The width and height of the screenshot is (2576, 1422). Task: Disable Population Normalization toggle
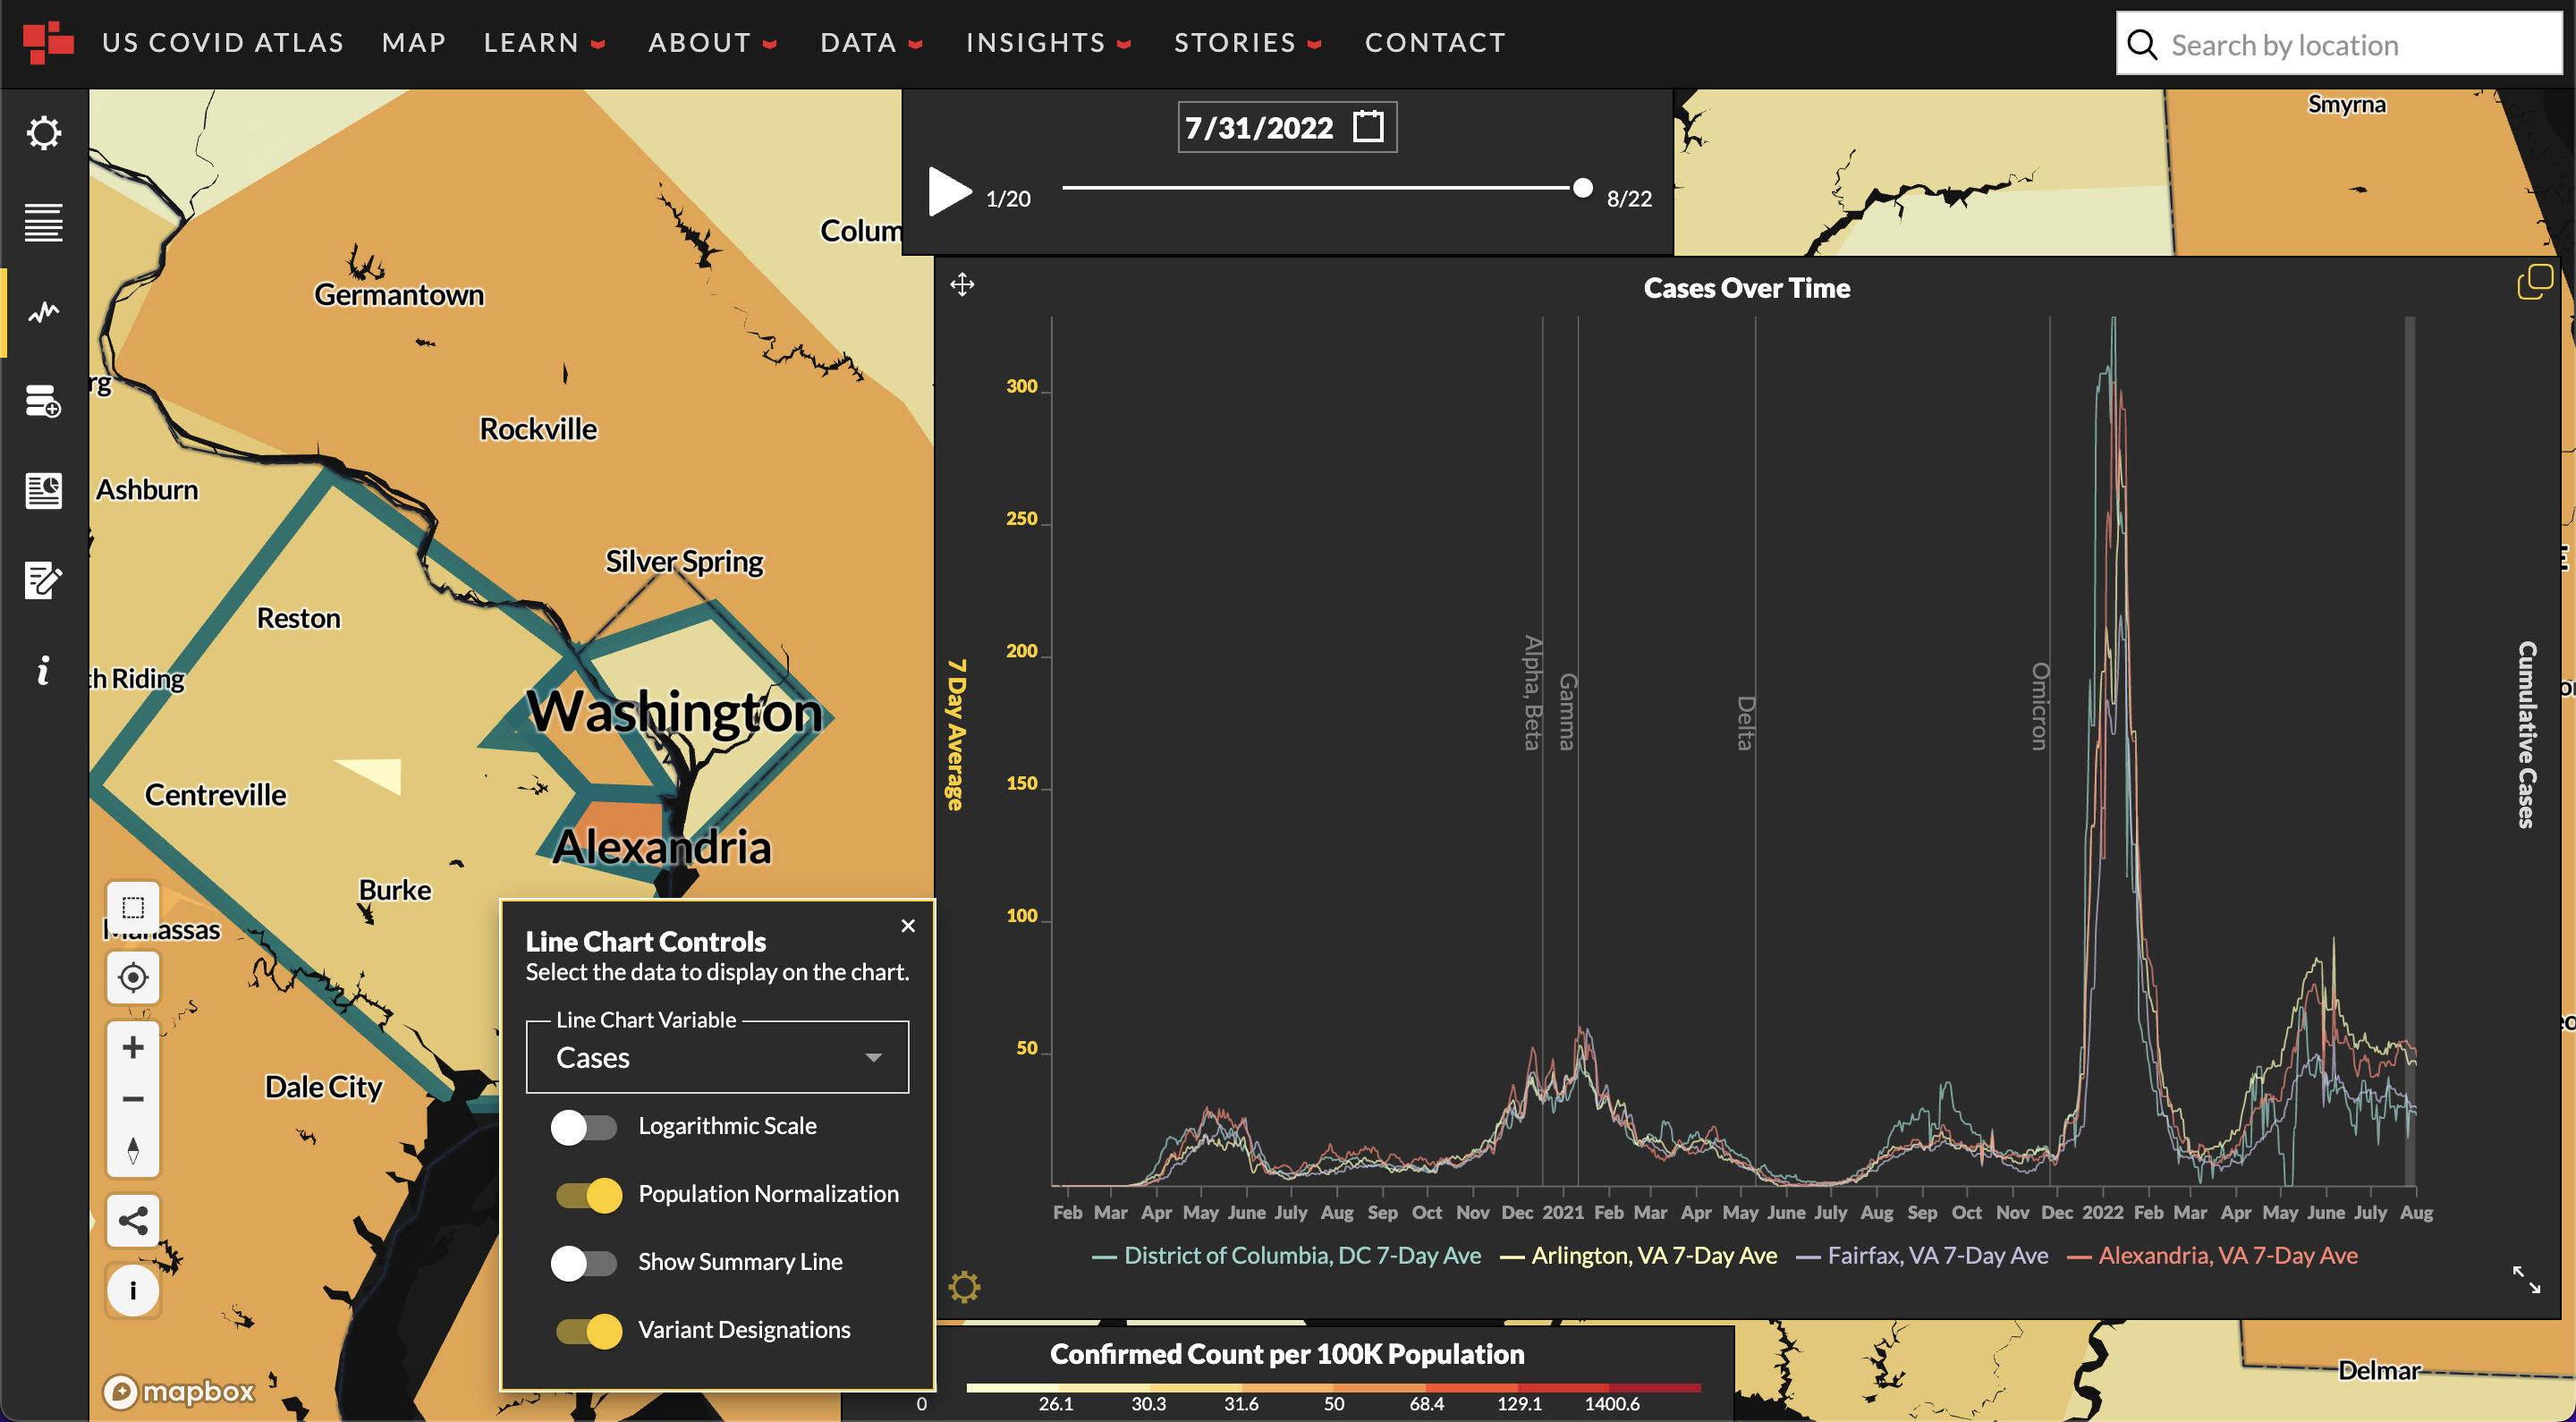tap(589, 1195)
